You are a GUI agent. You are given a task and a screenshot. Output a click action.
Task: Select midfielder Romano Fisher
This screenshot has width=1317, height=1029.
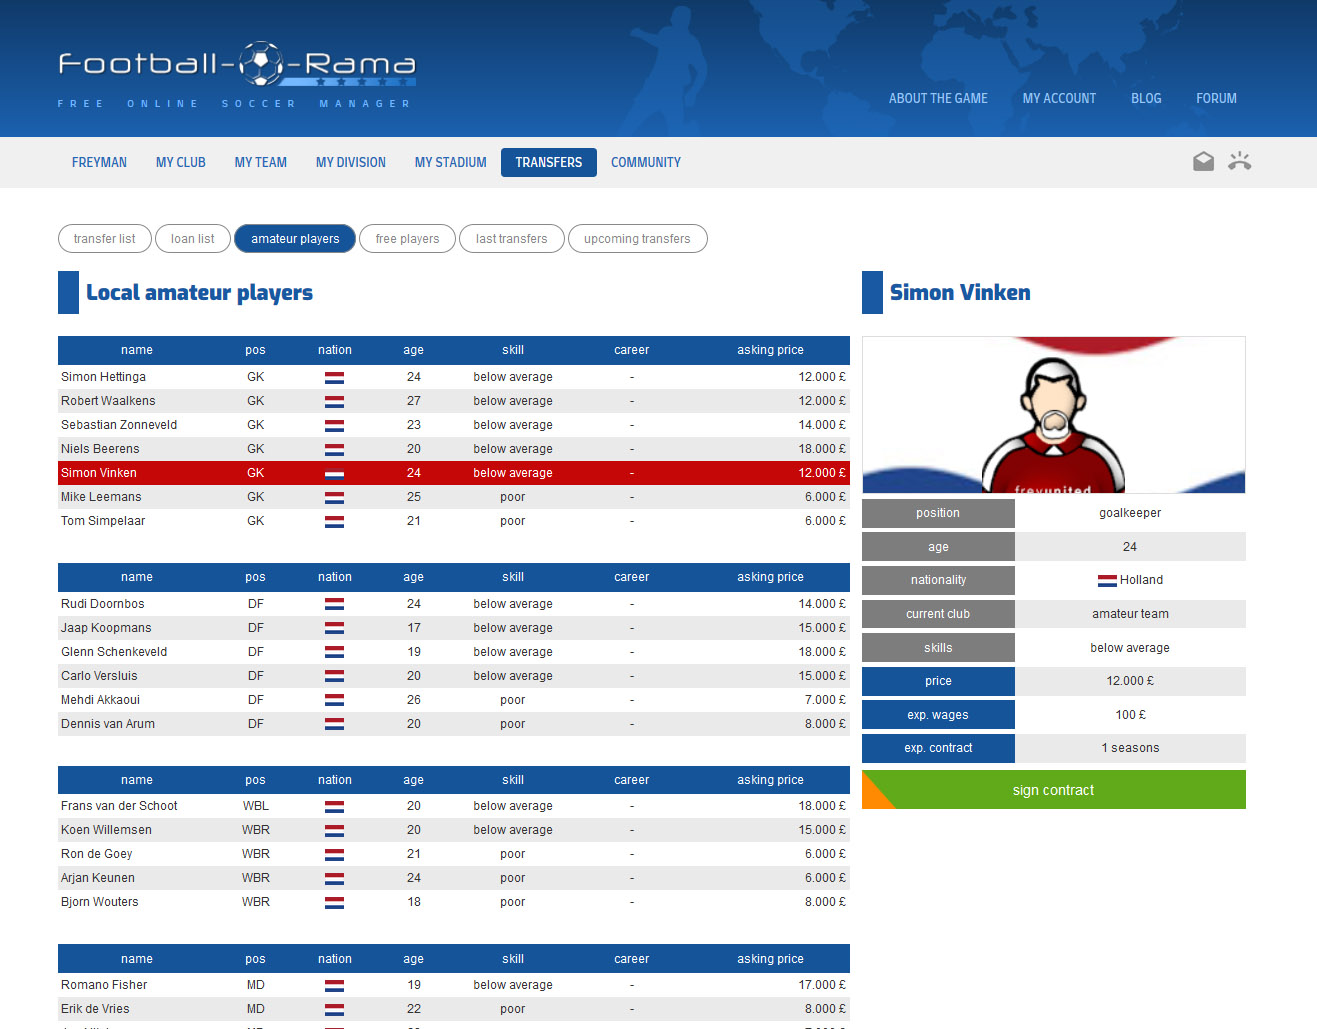pyautogui.click(x=104, y=985)
